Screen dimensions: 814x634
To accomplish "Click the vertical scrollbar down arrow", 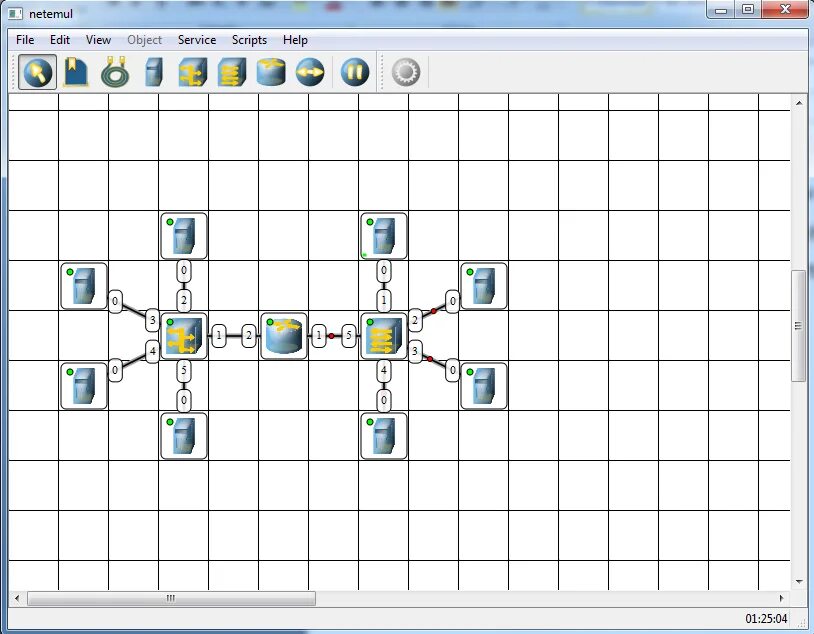I will [799, 582].
